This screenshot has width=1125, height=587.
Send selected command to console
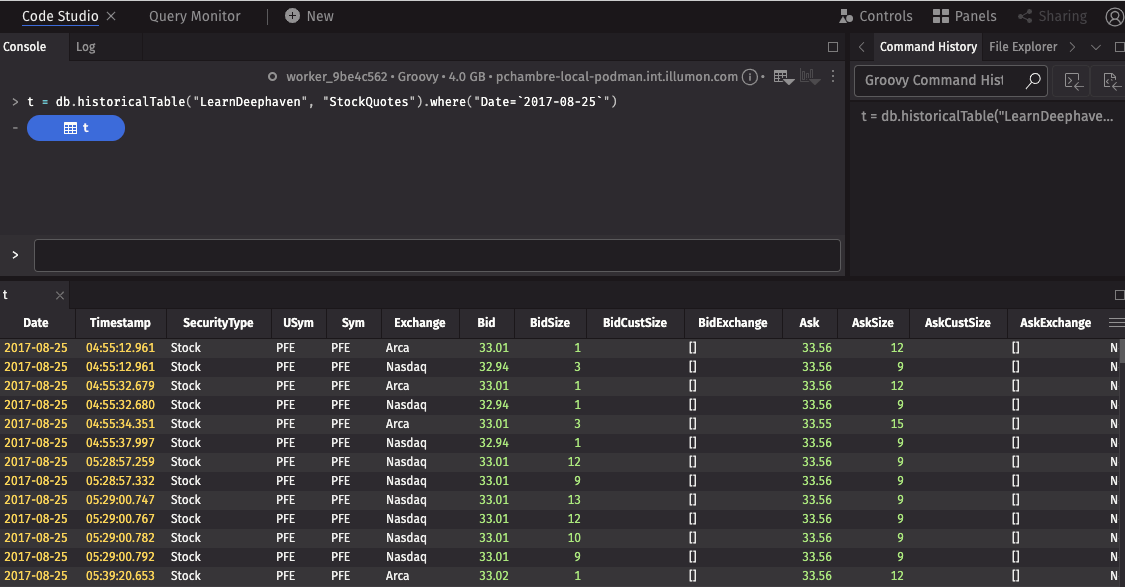point(1074,81)
